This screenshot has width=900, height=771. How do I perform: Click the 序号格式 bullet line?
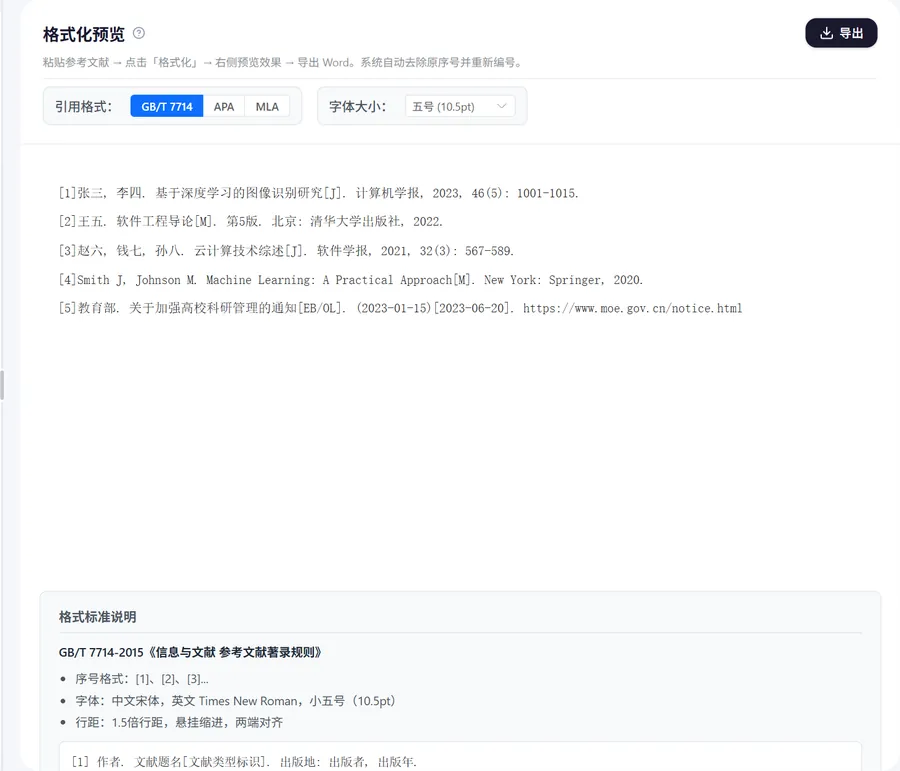click(142, 679)
